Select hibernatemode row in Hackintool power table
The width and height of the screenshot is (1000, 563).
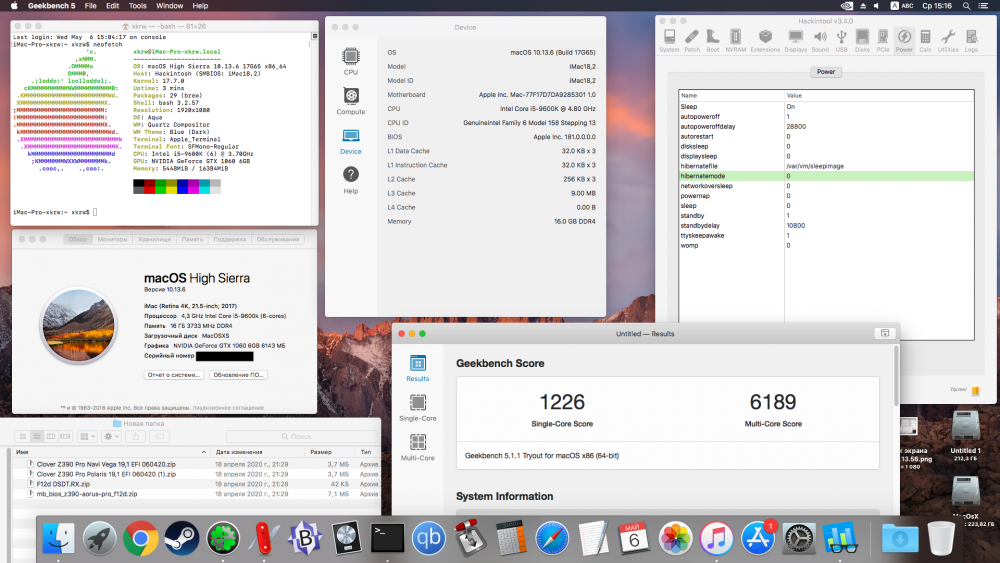pos(826,176)
